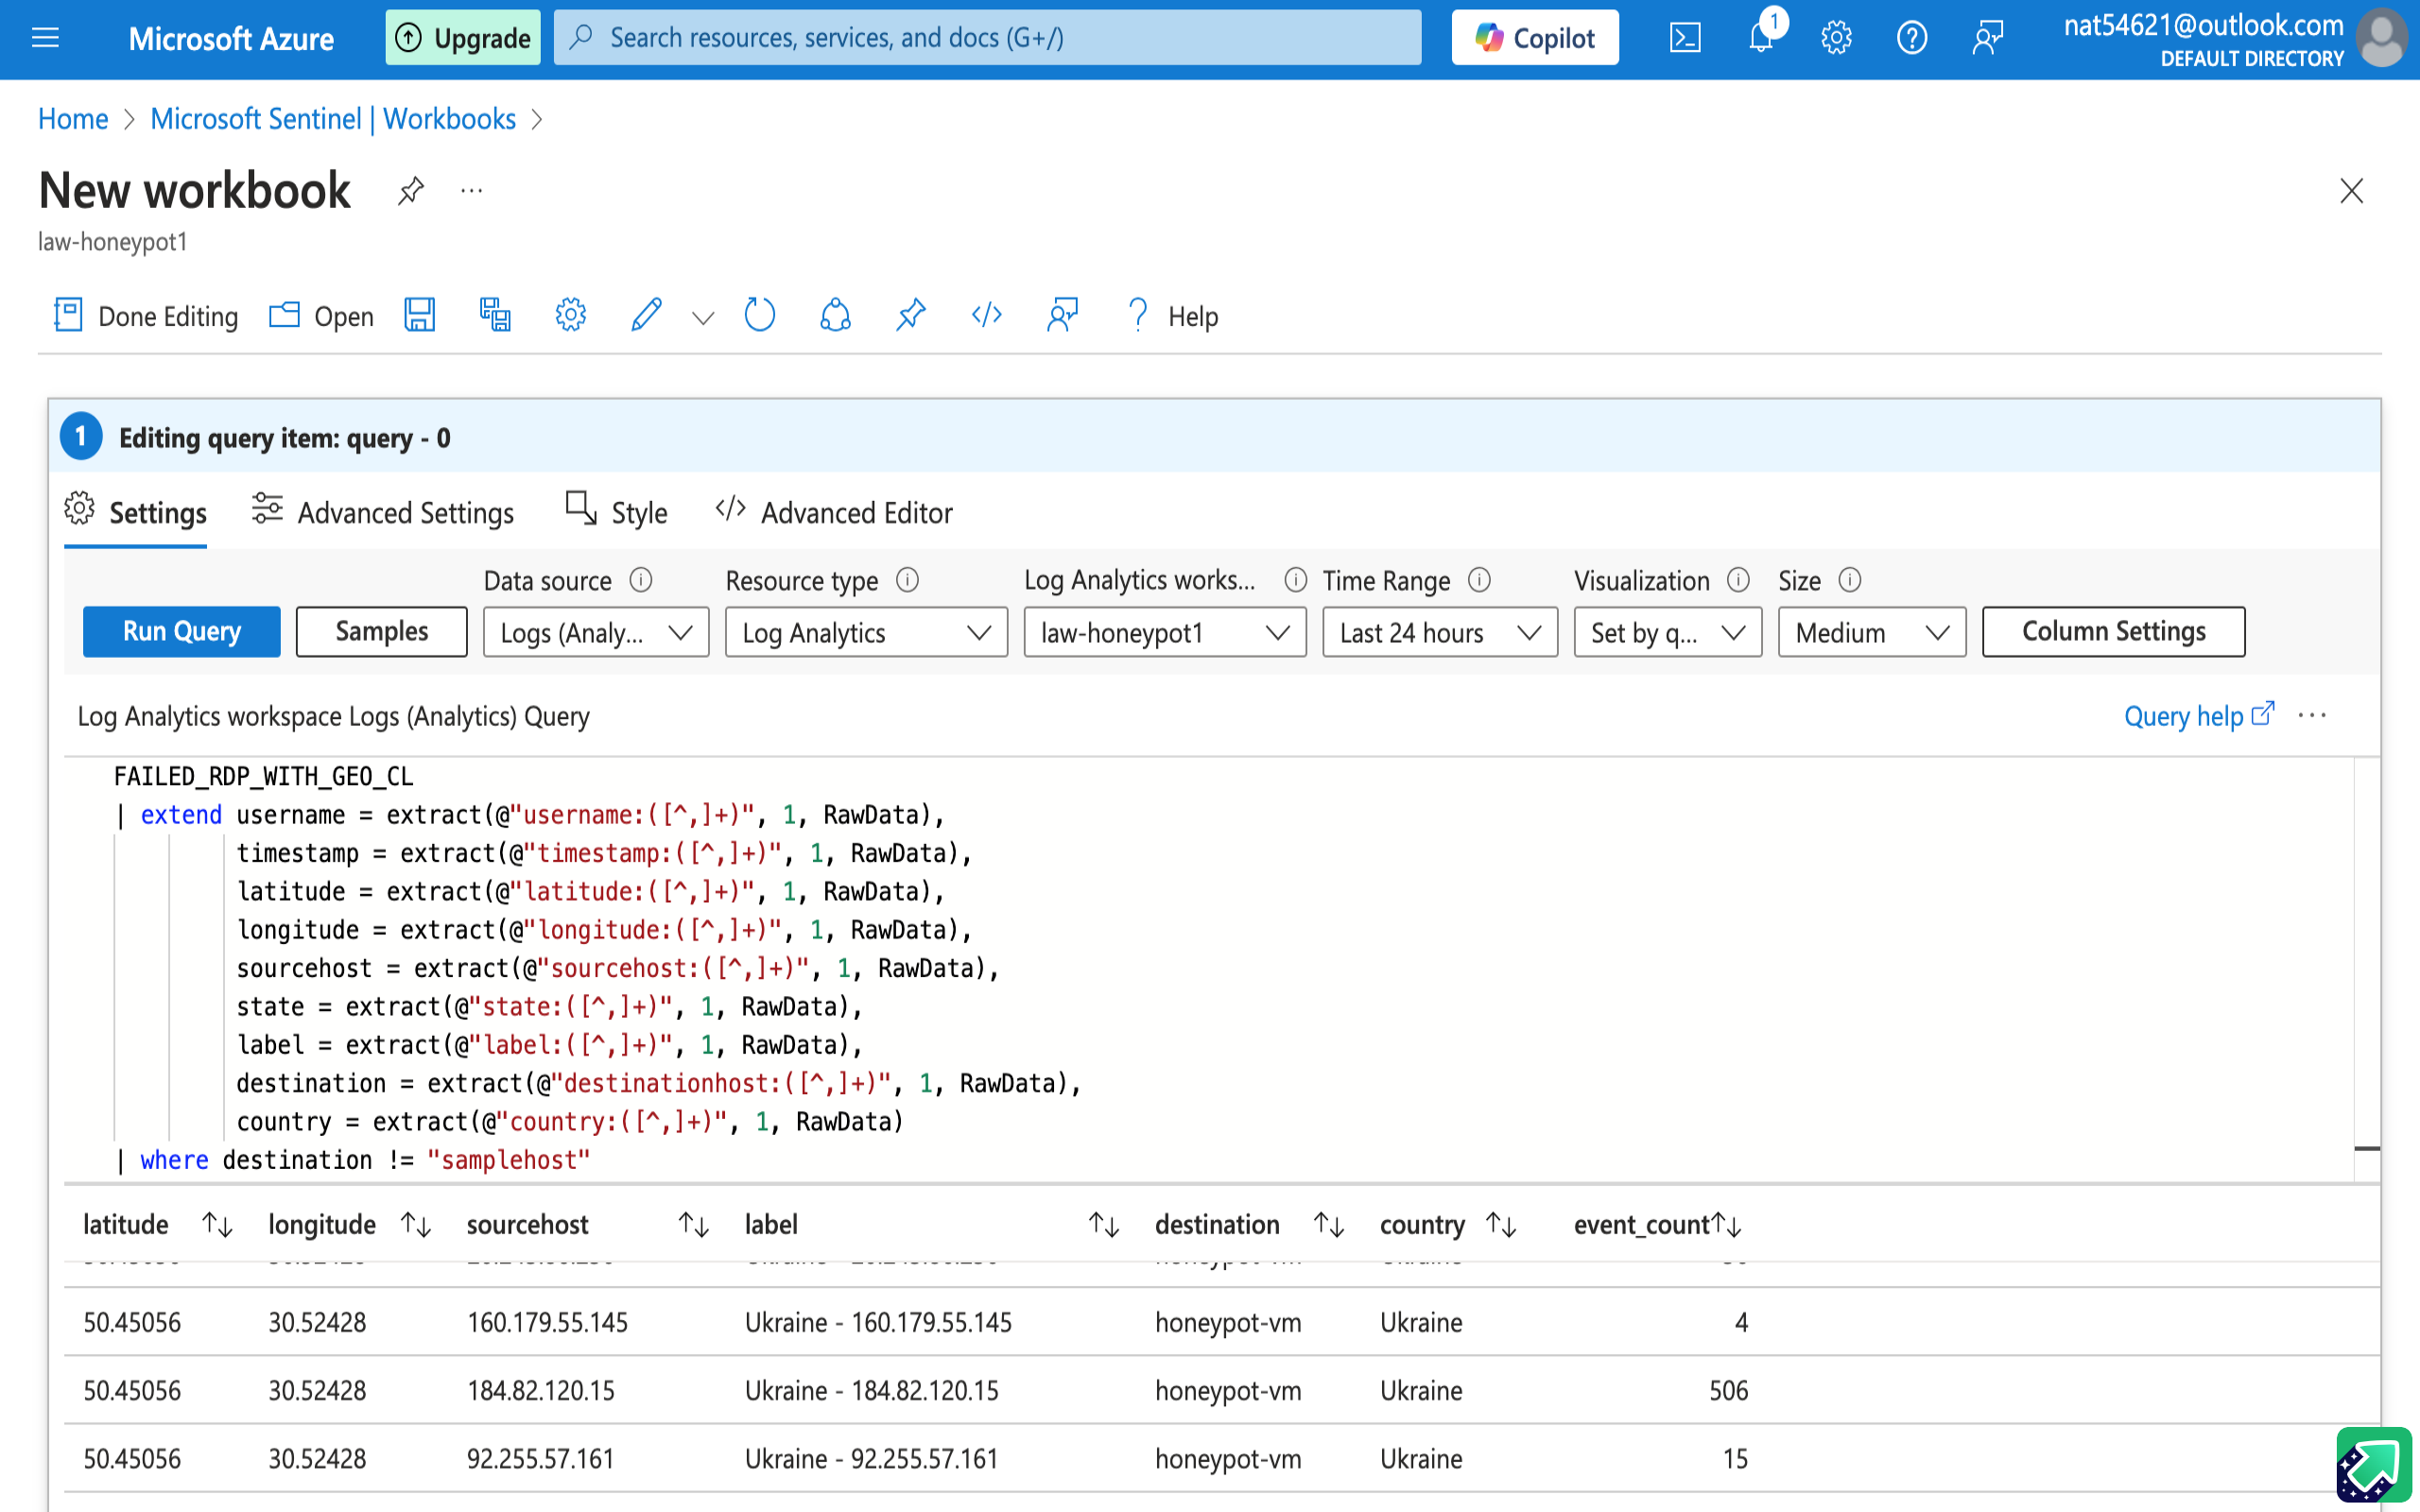Open Cloud Shell from top bar
Viewport: 2420px width, 1512px height.
(x=1685, y=38)
